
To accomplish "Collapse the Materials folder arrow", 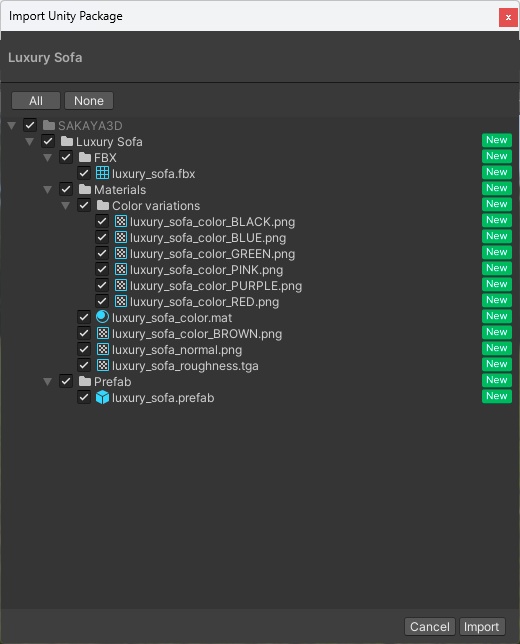I will point(48,190).
